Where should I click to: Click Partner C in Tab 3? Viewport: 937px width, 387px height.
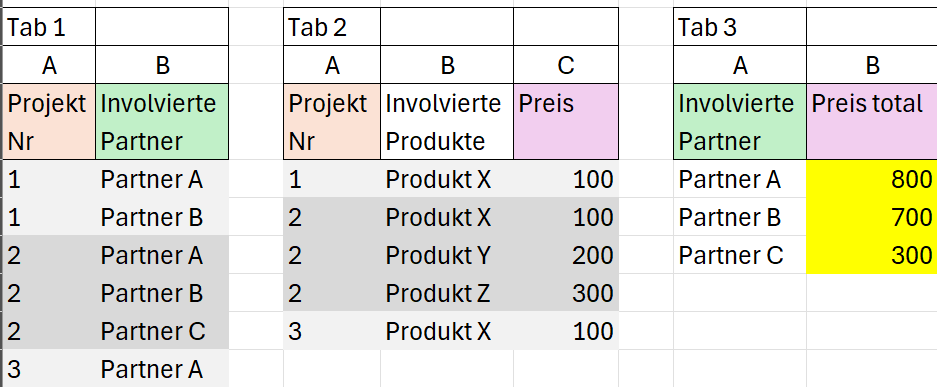click(740, 255)
